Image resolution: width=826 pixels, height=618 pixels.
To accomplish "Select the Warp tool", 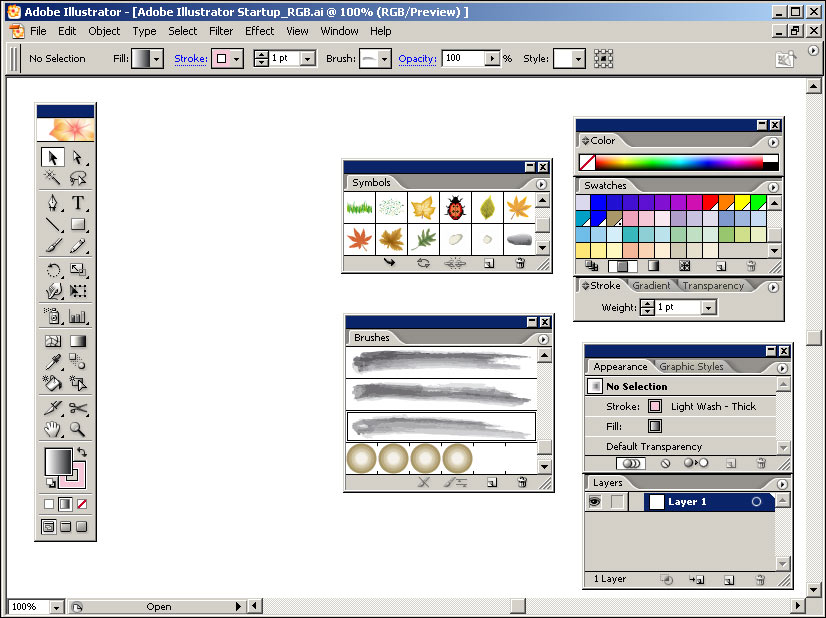I will (x=53, y=291).
